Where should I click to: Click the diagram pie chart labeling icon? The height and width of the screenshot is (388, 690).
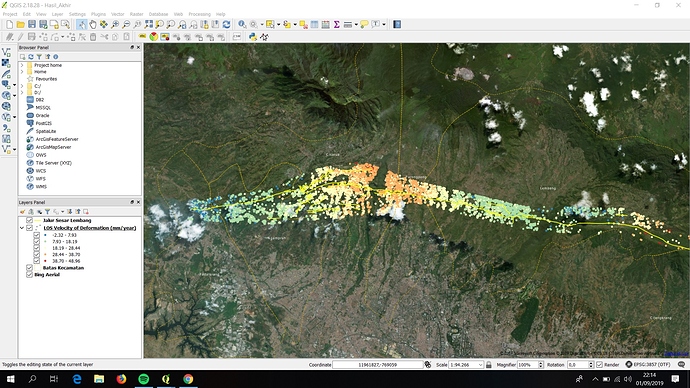(x=154, y=37)
